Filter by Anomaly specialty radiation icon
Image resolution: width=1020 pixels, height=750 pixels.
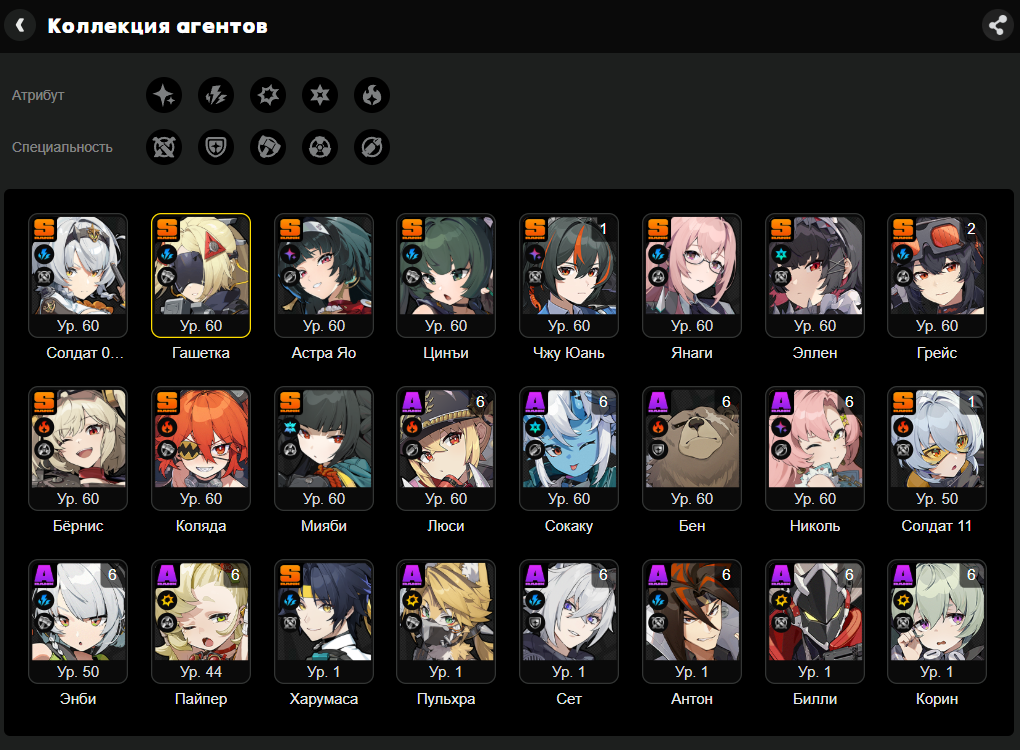(320, 147)
